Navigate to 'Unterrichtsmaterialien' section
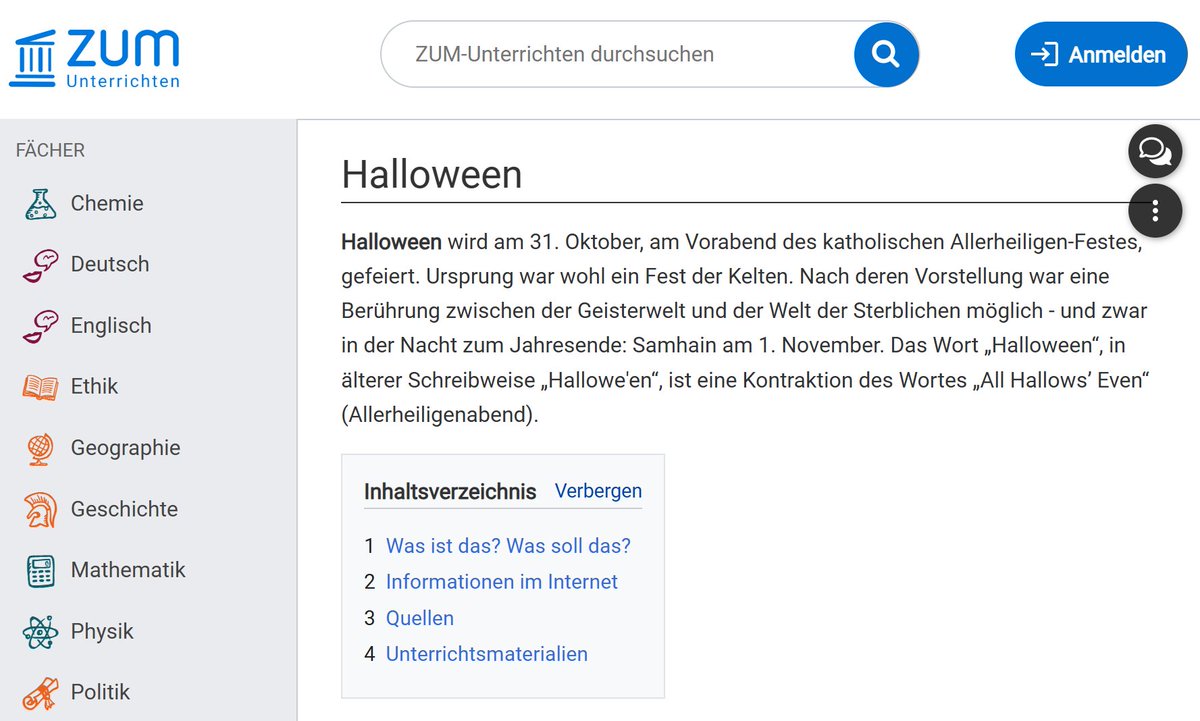 [486, 653]
